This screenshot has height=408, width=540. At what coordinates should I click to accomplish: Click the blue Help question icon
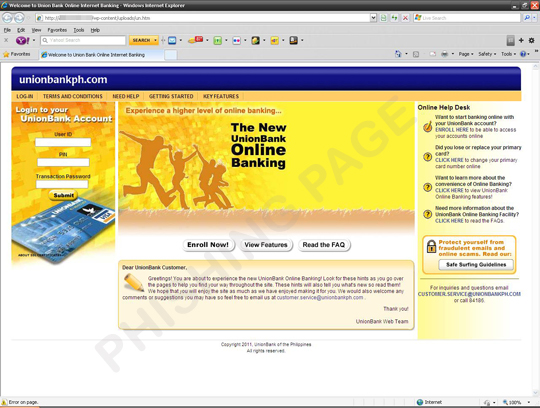(523, 54)
